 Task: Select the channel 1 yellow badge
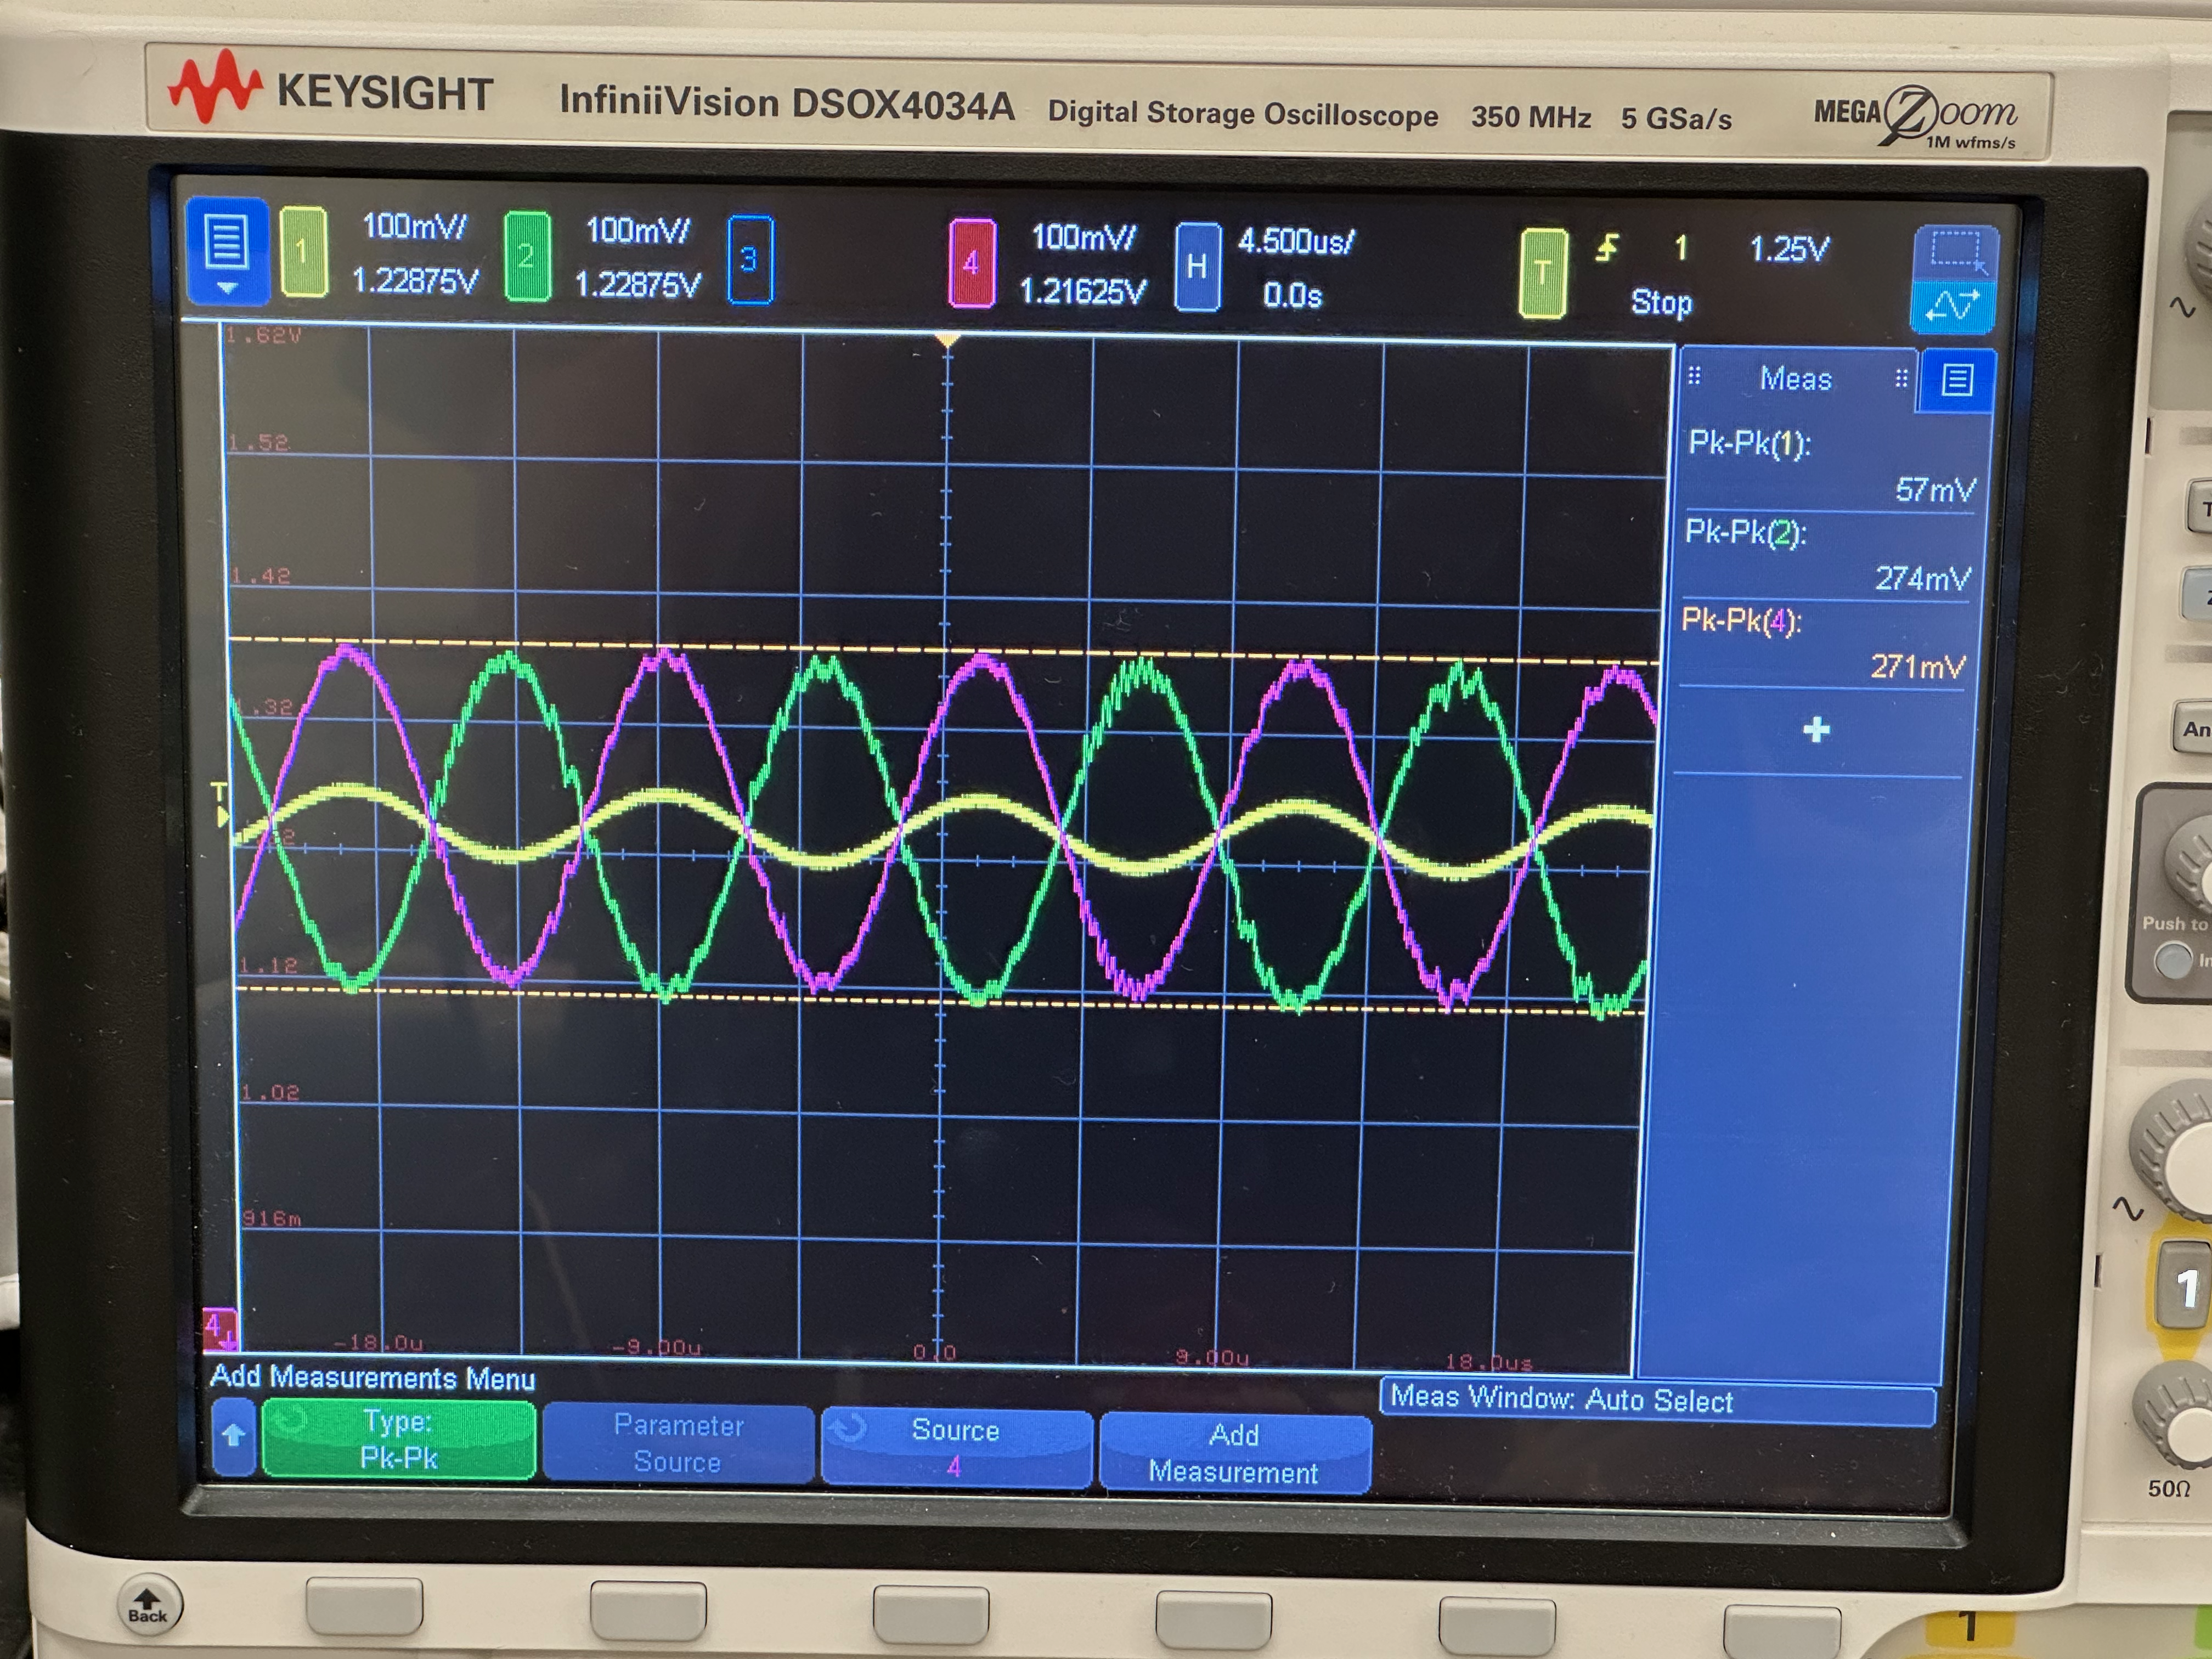point(303,252)
